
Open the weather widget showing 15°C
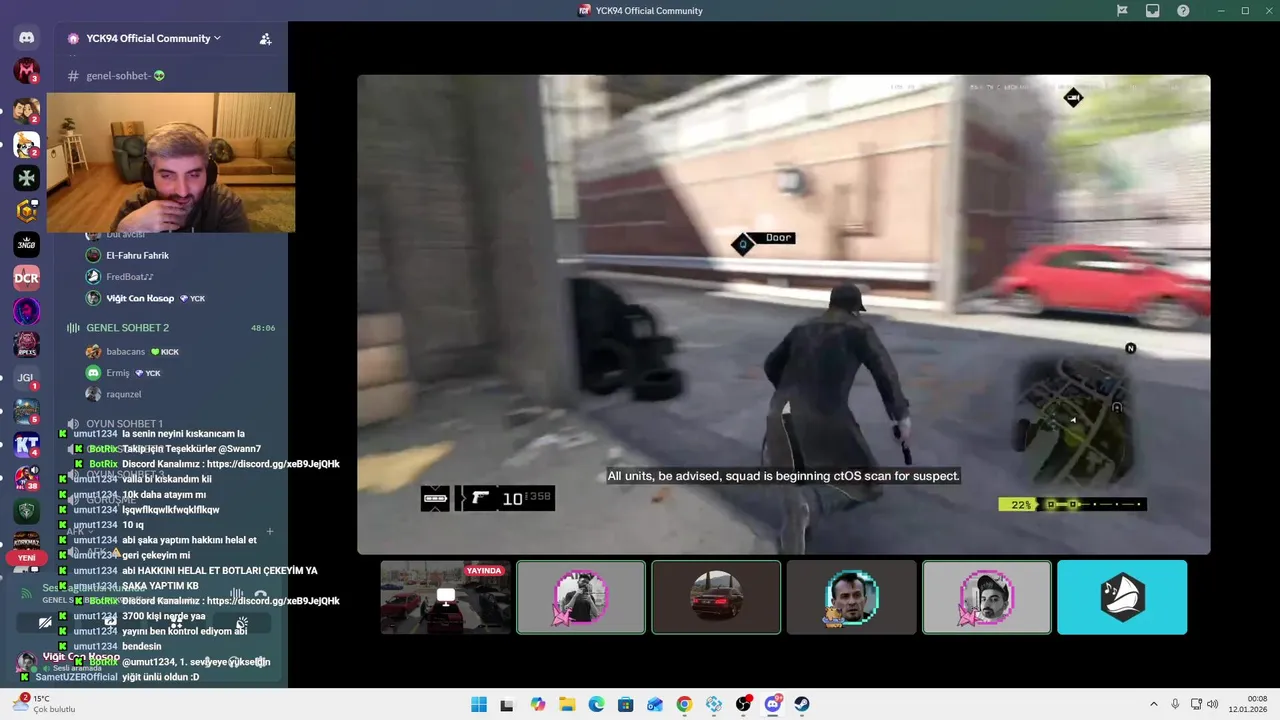(x=45, y=704)
